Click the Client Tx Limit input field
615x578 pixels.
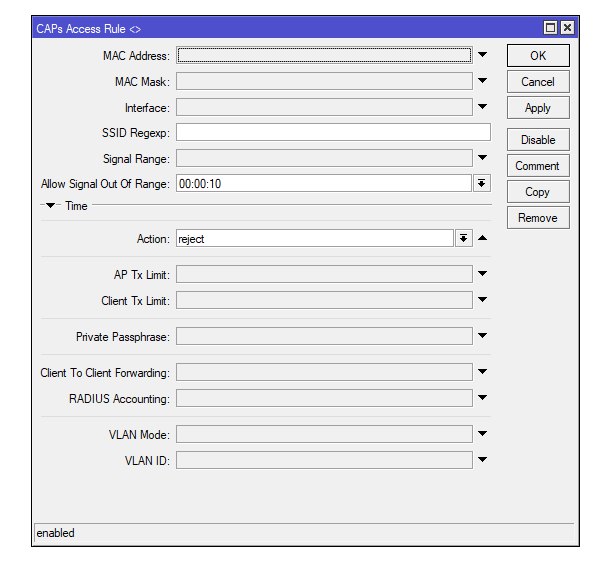point(324,300)
